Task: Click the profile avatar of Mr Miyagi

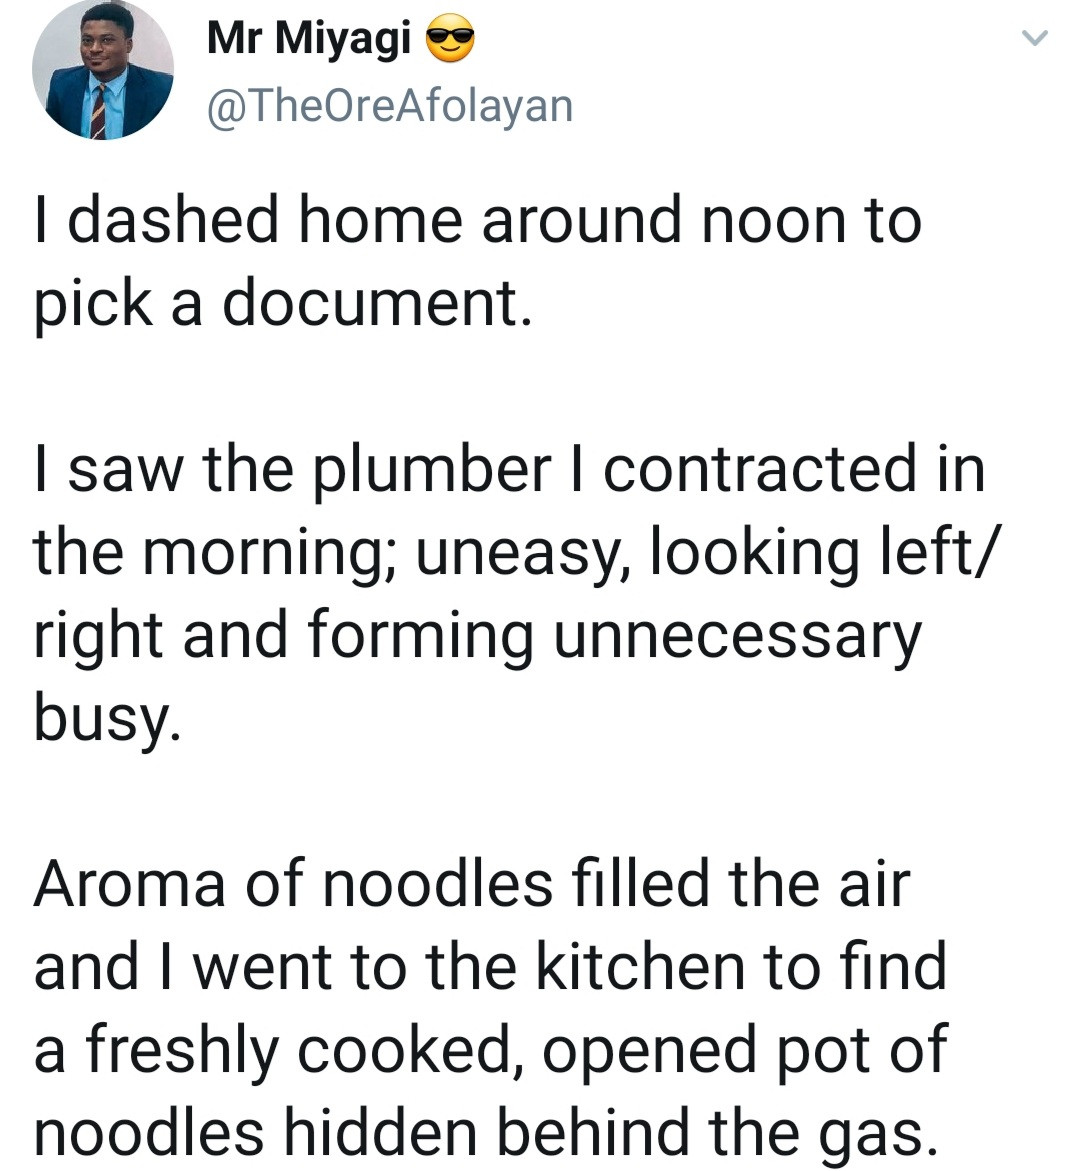Action: pyautogui.click(x=102, y=70)
